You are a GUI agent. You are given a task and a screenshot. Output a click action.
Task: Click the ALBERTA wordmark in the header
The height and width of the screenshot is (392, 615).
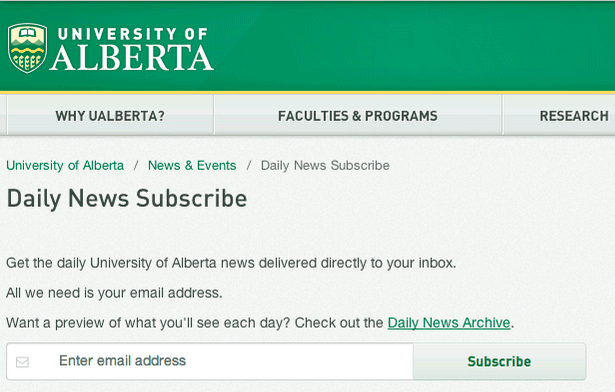tap(132, 58)
